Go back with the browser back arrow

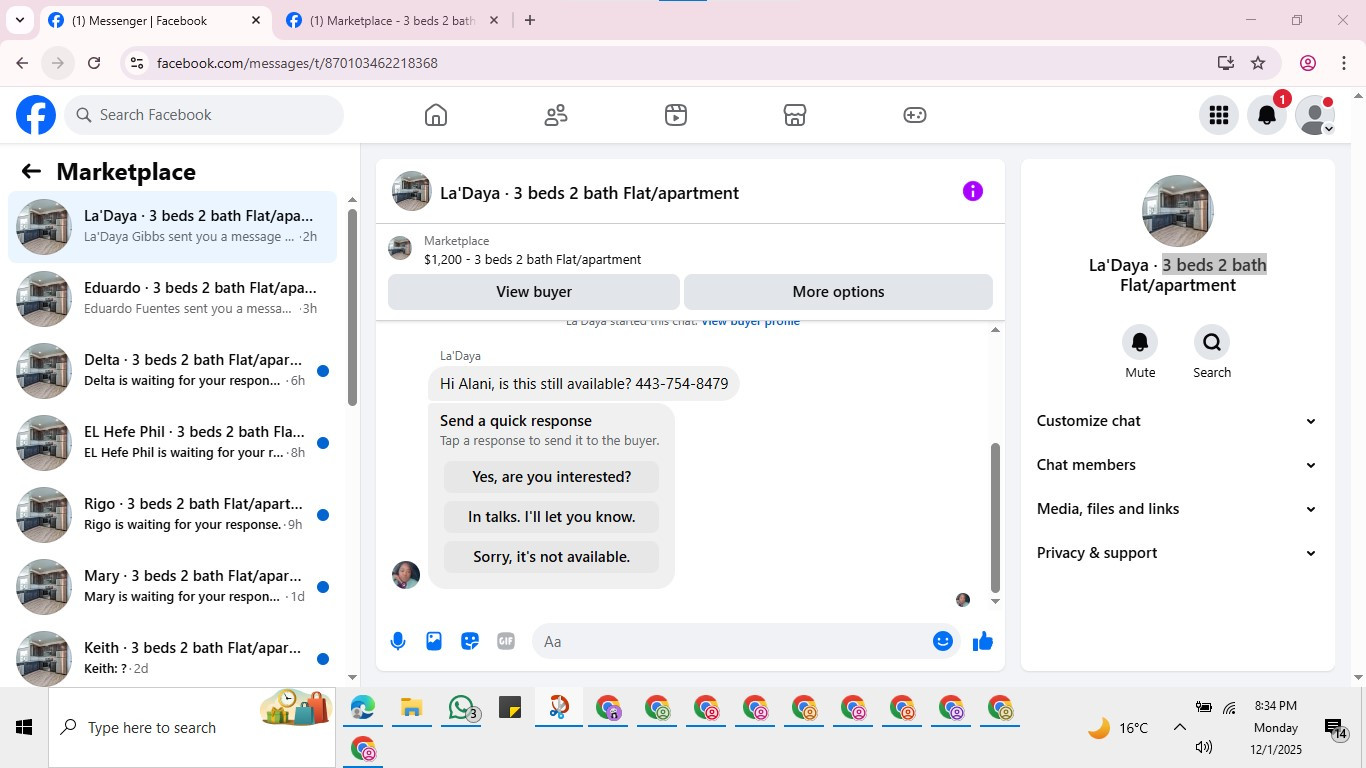point(22,63)
